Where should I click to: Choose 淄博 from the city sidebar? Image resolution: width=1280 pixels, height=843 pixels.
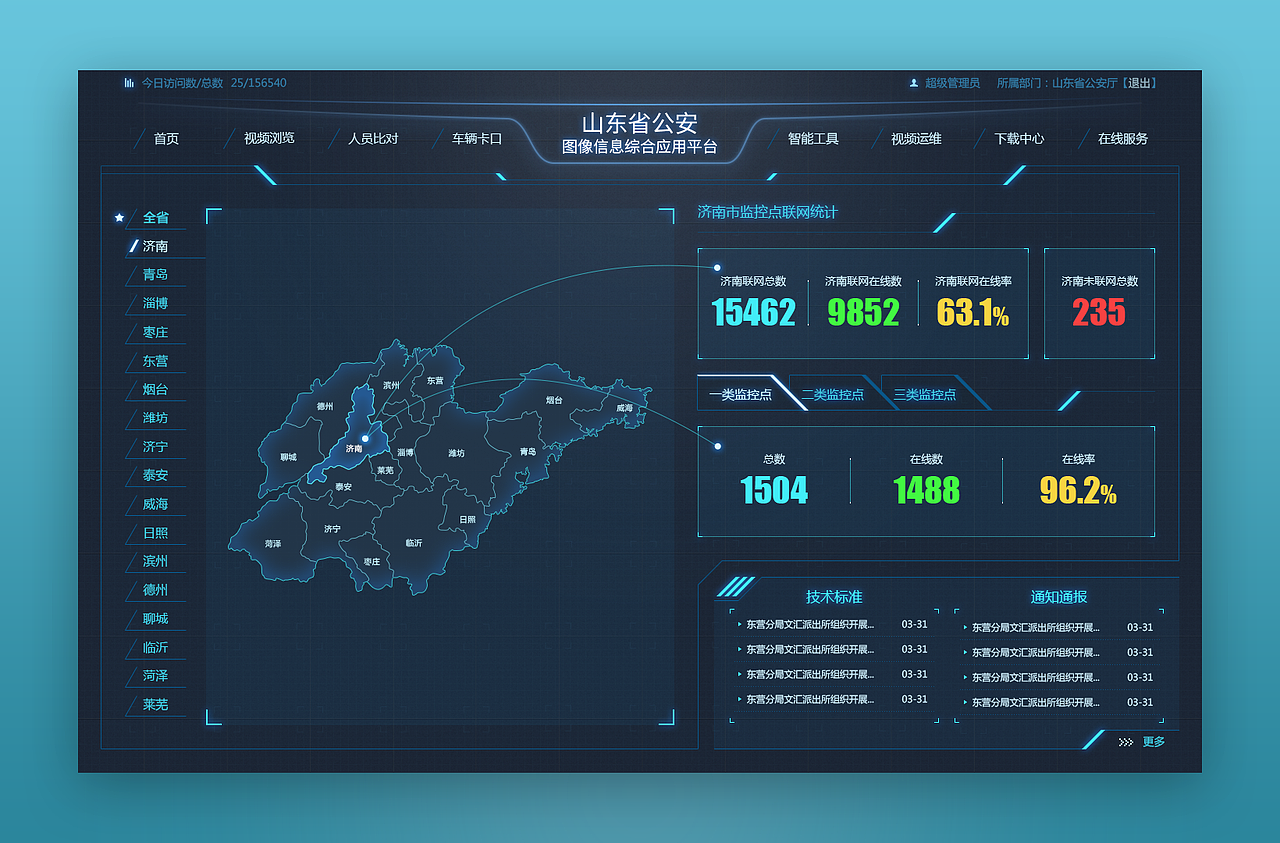pyautogui.click(x=155, y=303)
